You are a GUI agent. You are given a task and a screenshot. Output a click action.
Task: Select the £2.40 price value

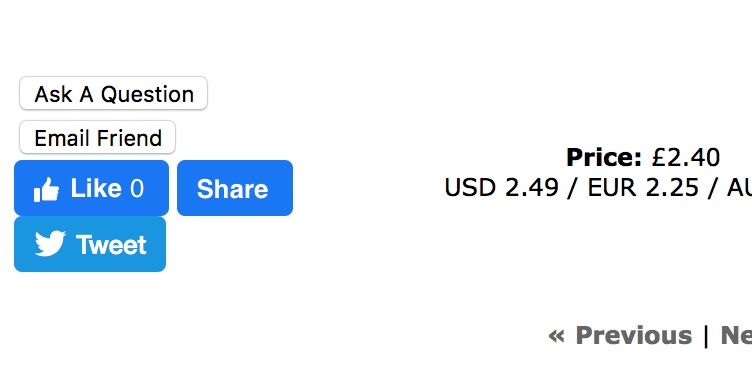(x=686, y=157)
